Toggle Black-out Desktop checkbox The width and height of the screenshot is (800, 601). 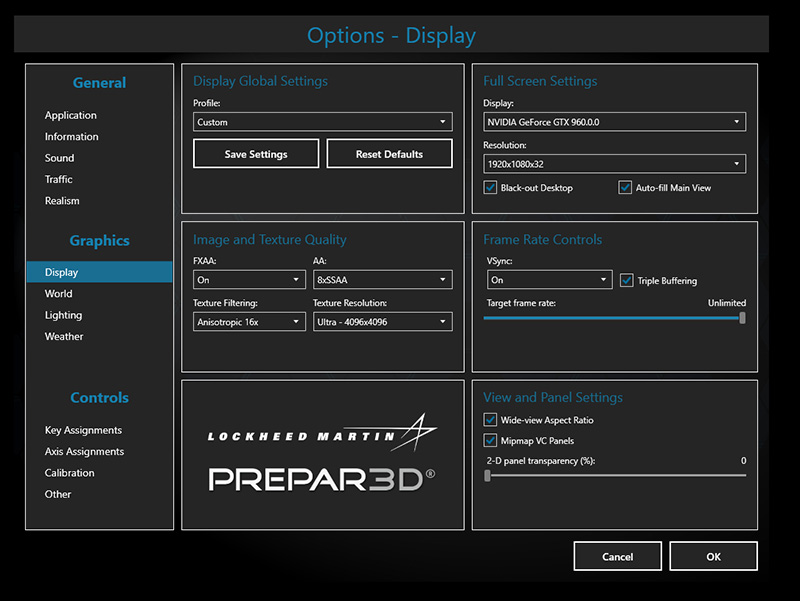click(x=490, y=188)
